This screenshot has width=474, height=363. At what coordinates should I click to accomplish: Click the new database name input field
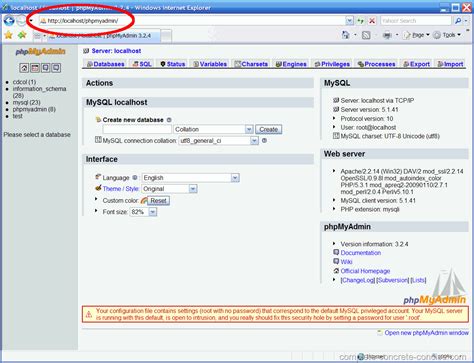pos(137,129)
